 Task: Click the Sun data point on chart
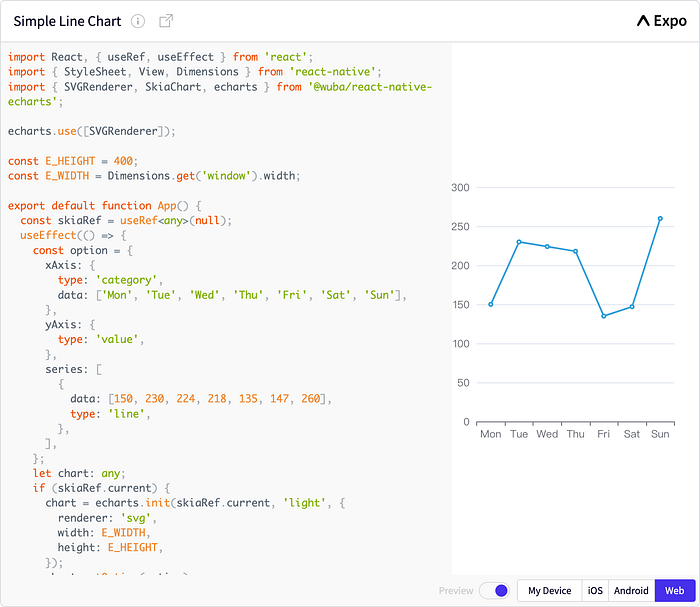tap(660, 218)
